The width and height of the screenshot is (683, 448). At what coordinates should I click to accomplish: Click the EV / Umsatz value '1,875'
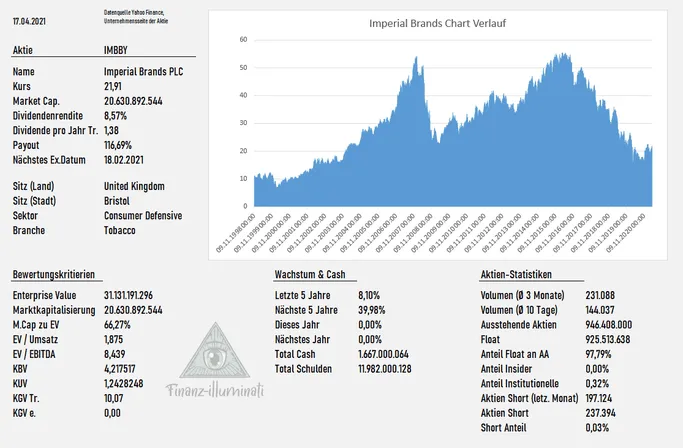(x=114, y=339)
